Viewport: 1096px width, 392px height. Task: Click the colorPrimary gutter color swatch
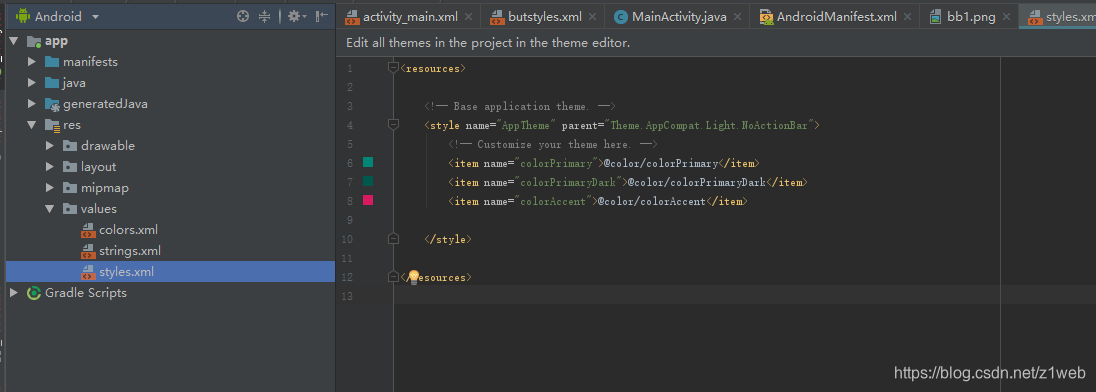click(x=368, y=162)
